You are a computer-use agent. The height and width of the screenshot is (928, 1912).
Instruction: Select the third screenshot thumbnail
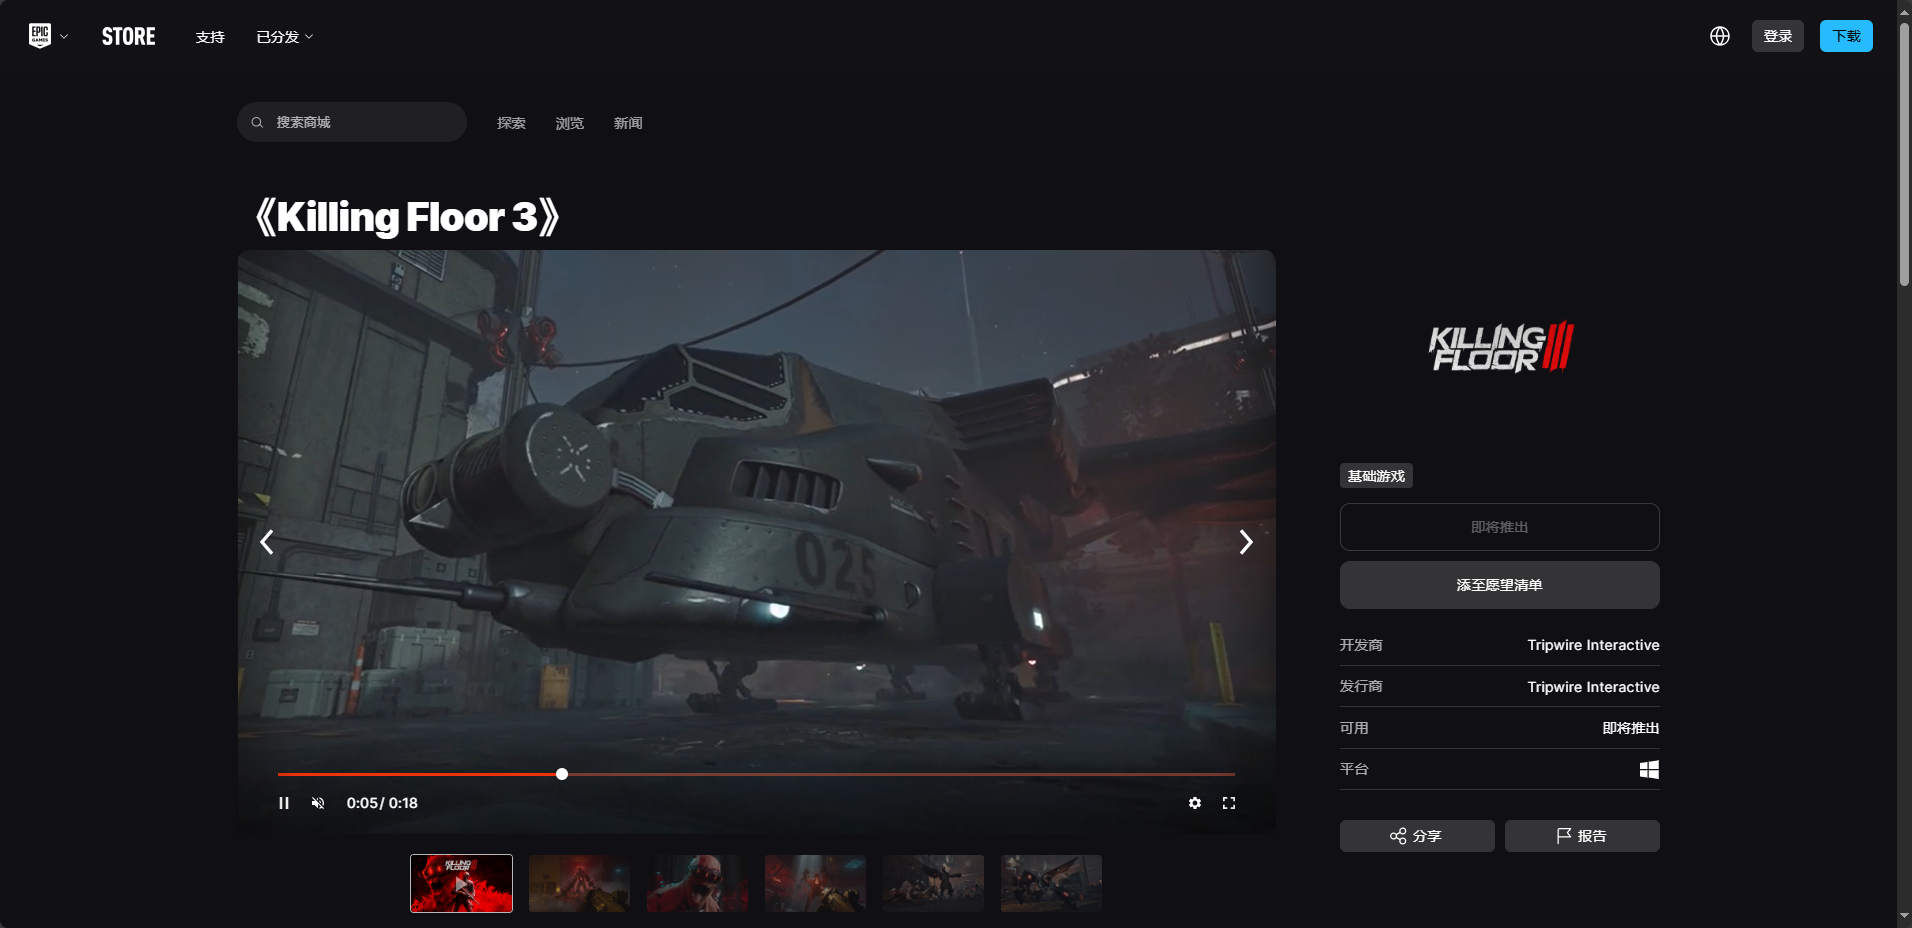click(697, 883)
